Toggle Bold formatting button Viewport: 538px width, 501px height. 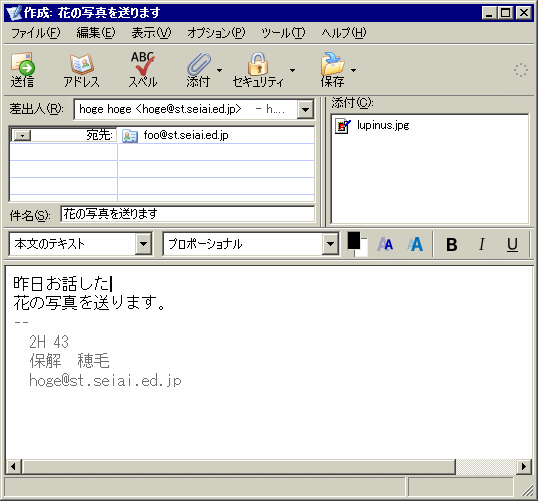click(452, 245)
